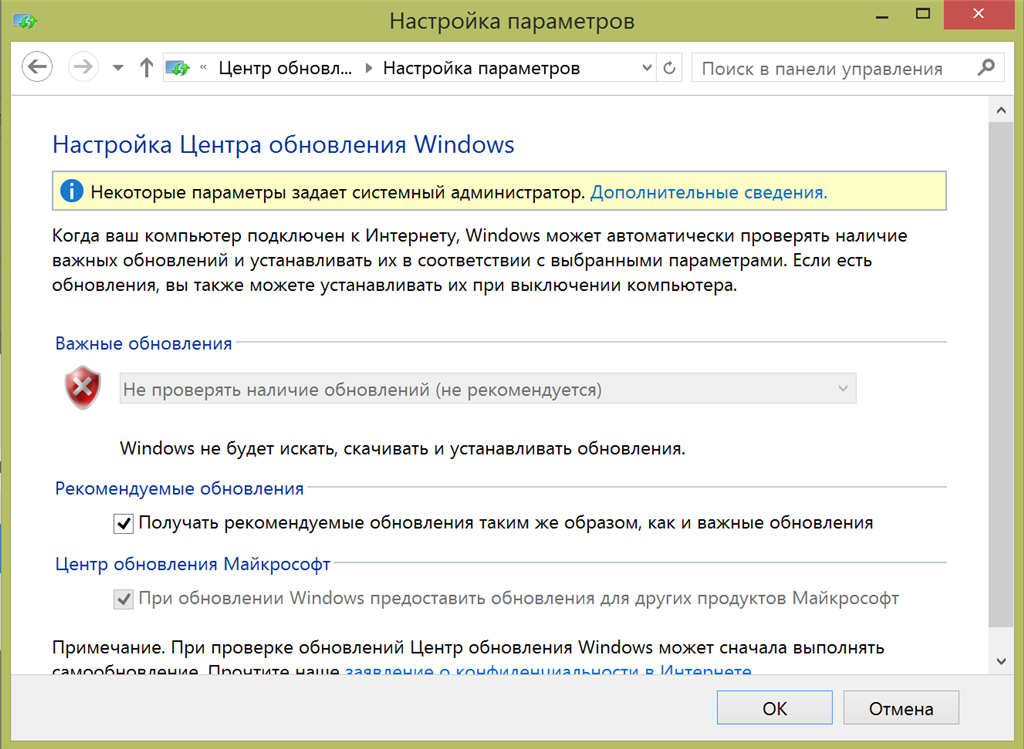
Task: Click the address bar double-chevron overflow
Action: point(203,67)
